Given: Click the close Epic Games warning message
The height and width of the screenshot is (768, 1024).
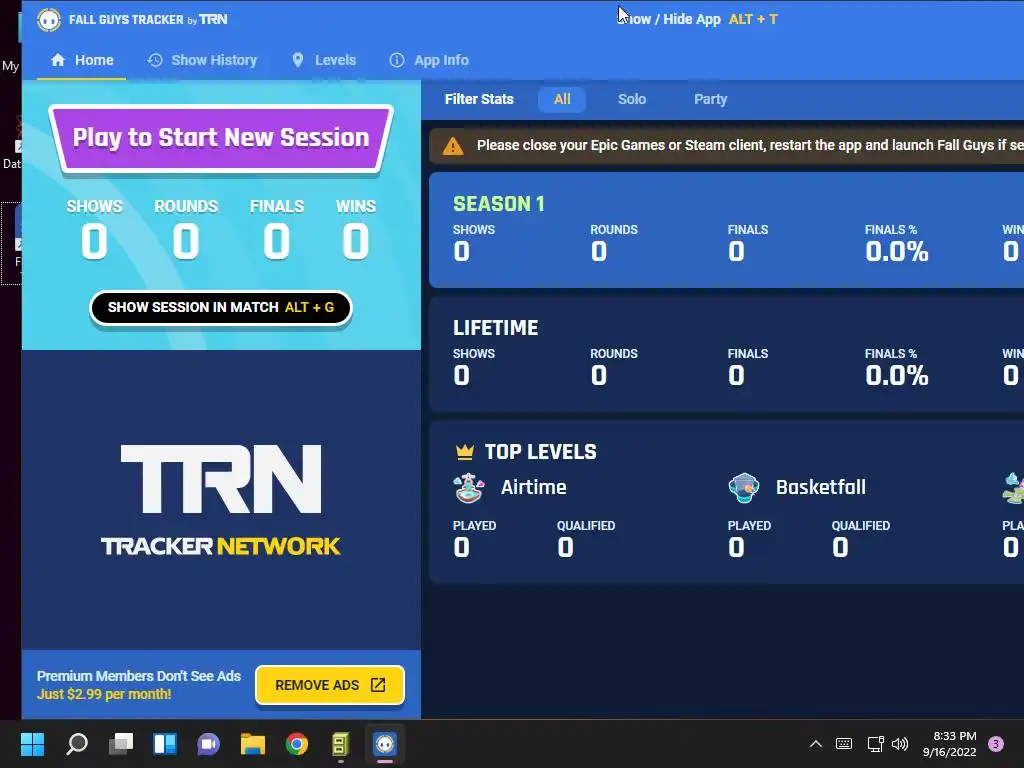Looking at the screenshot, I should coord(750,145).
